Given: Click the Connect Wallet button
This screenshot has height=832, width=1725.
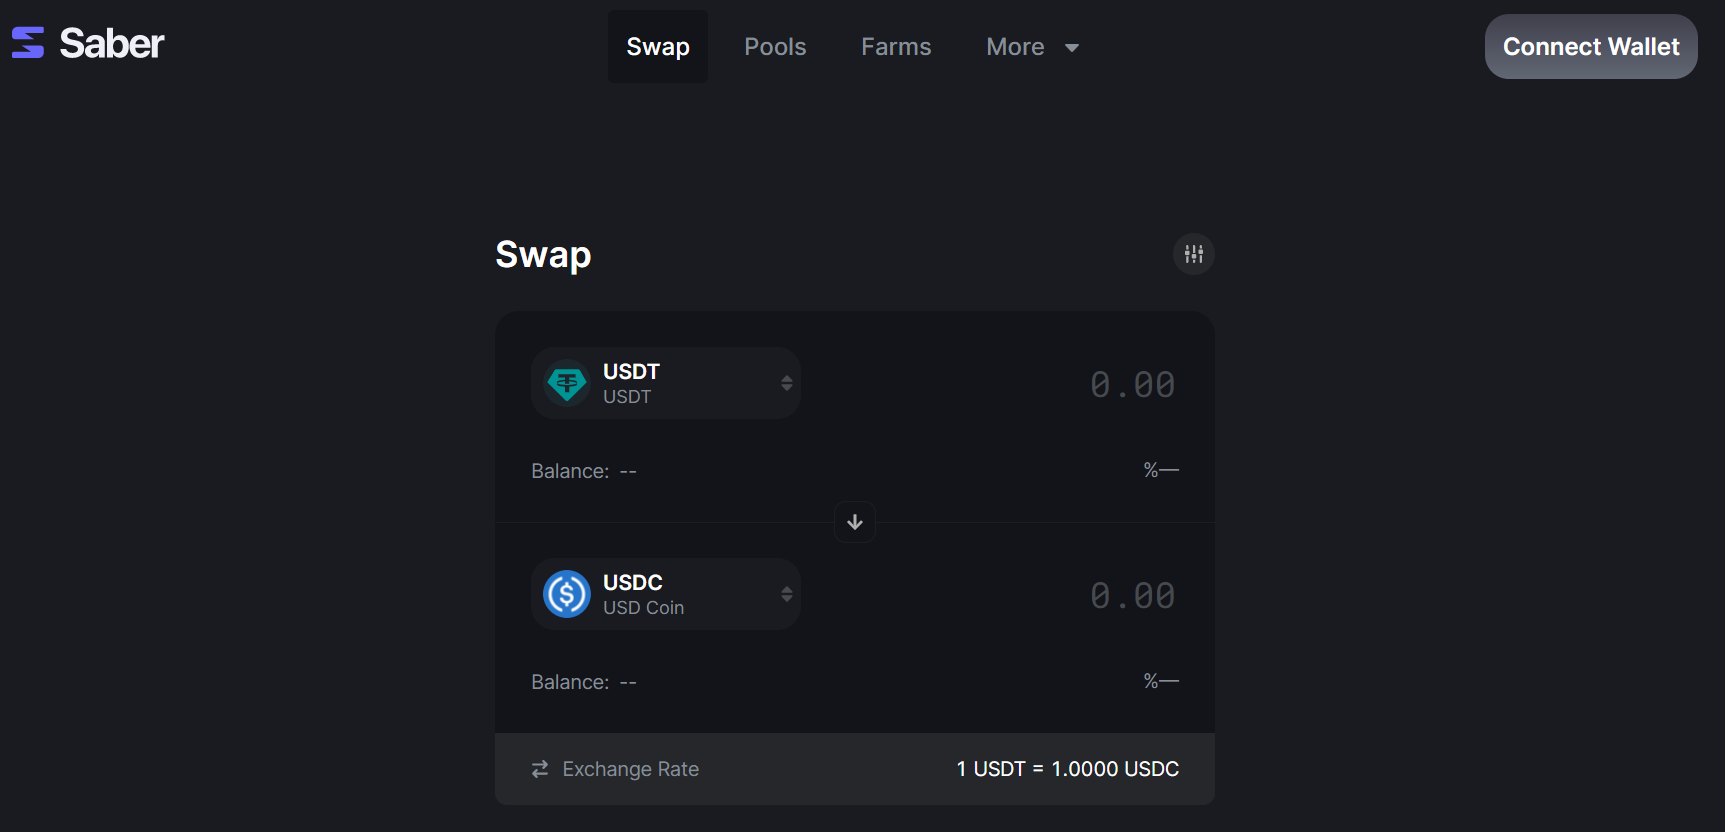Looking at the screenshot, I should (x=1590, y=47).
